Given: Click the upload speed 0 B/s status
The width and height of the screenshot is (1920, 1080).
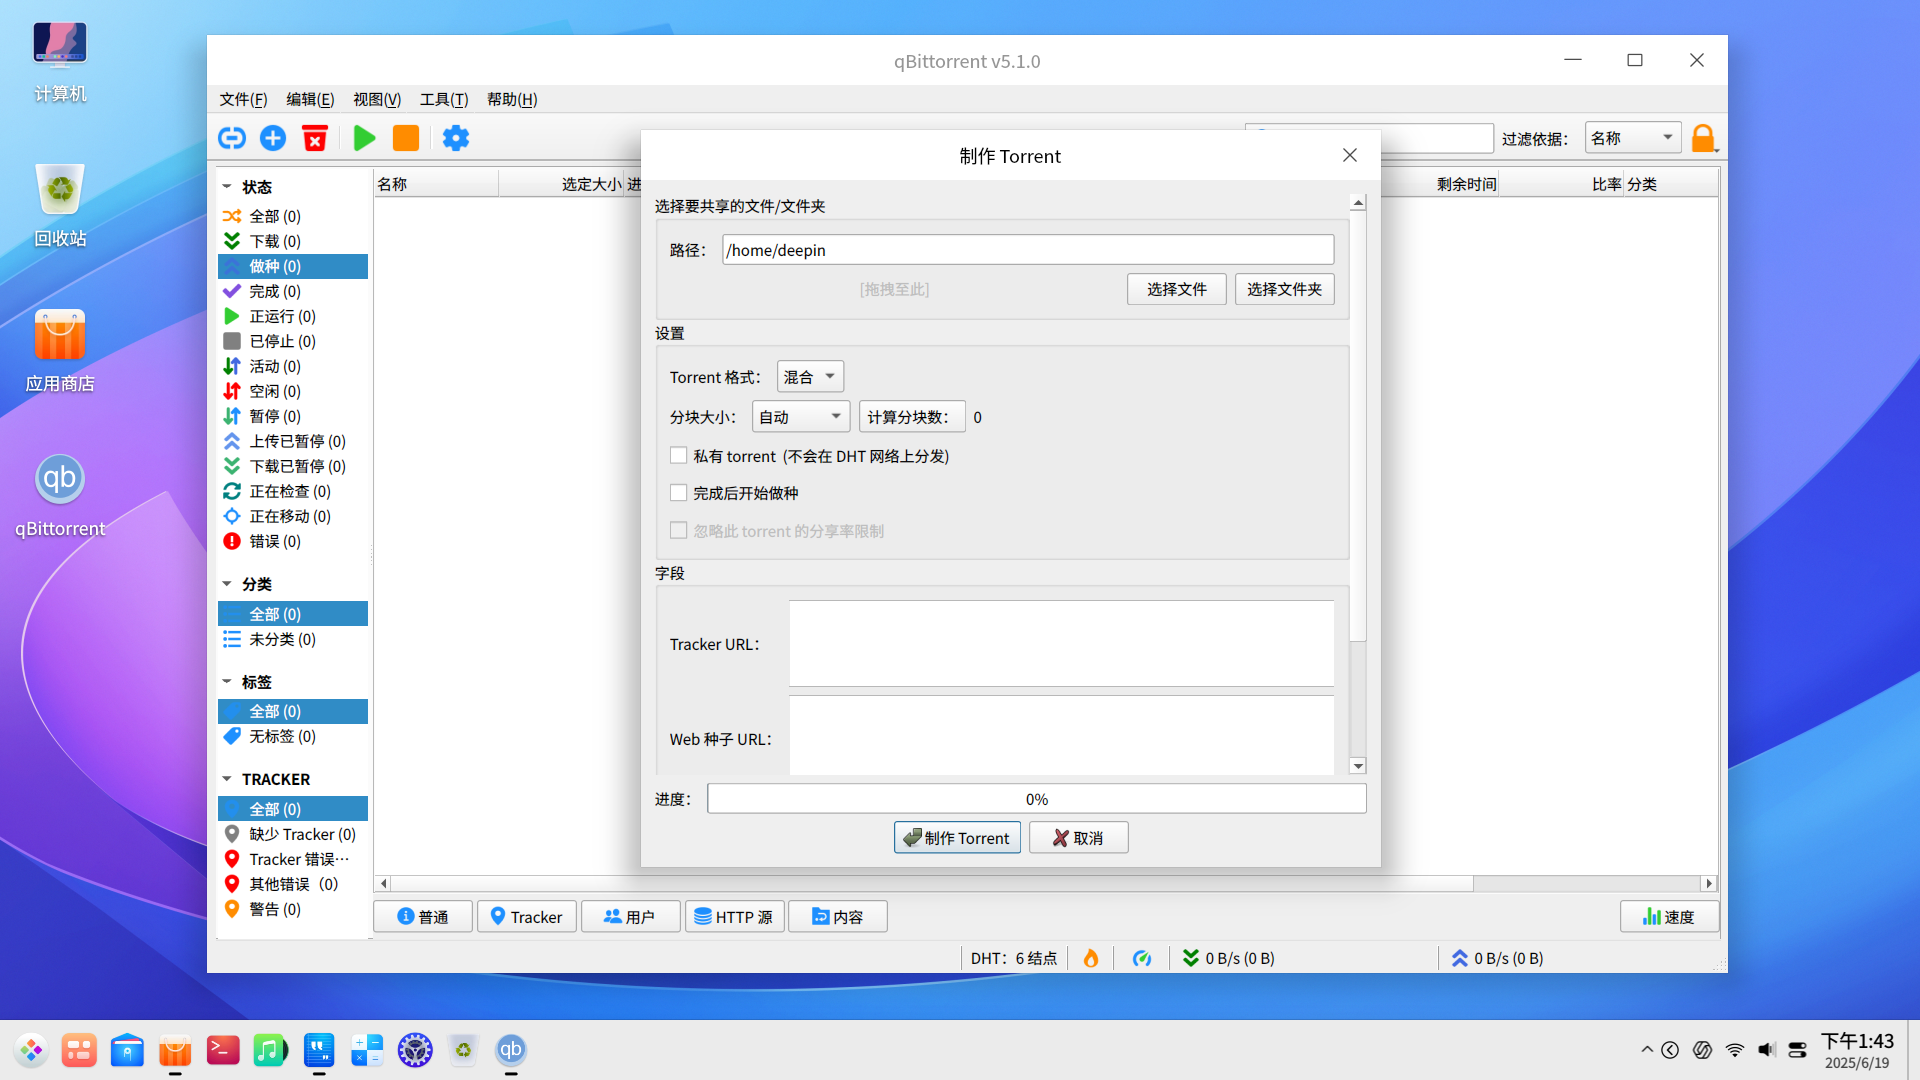Looking at the screenshot, I should [1497, 958].
